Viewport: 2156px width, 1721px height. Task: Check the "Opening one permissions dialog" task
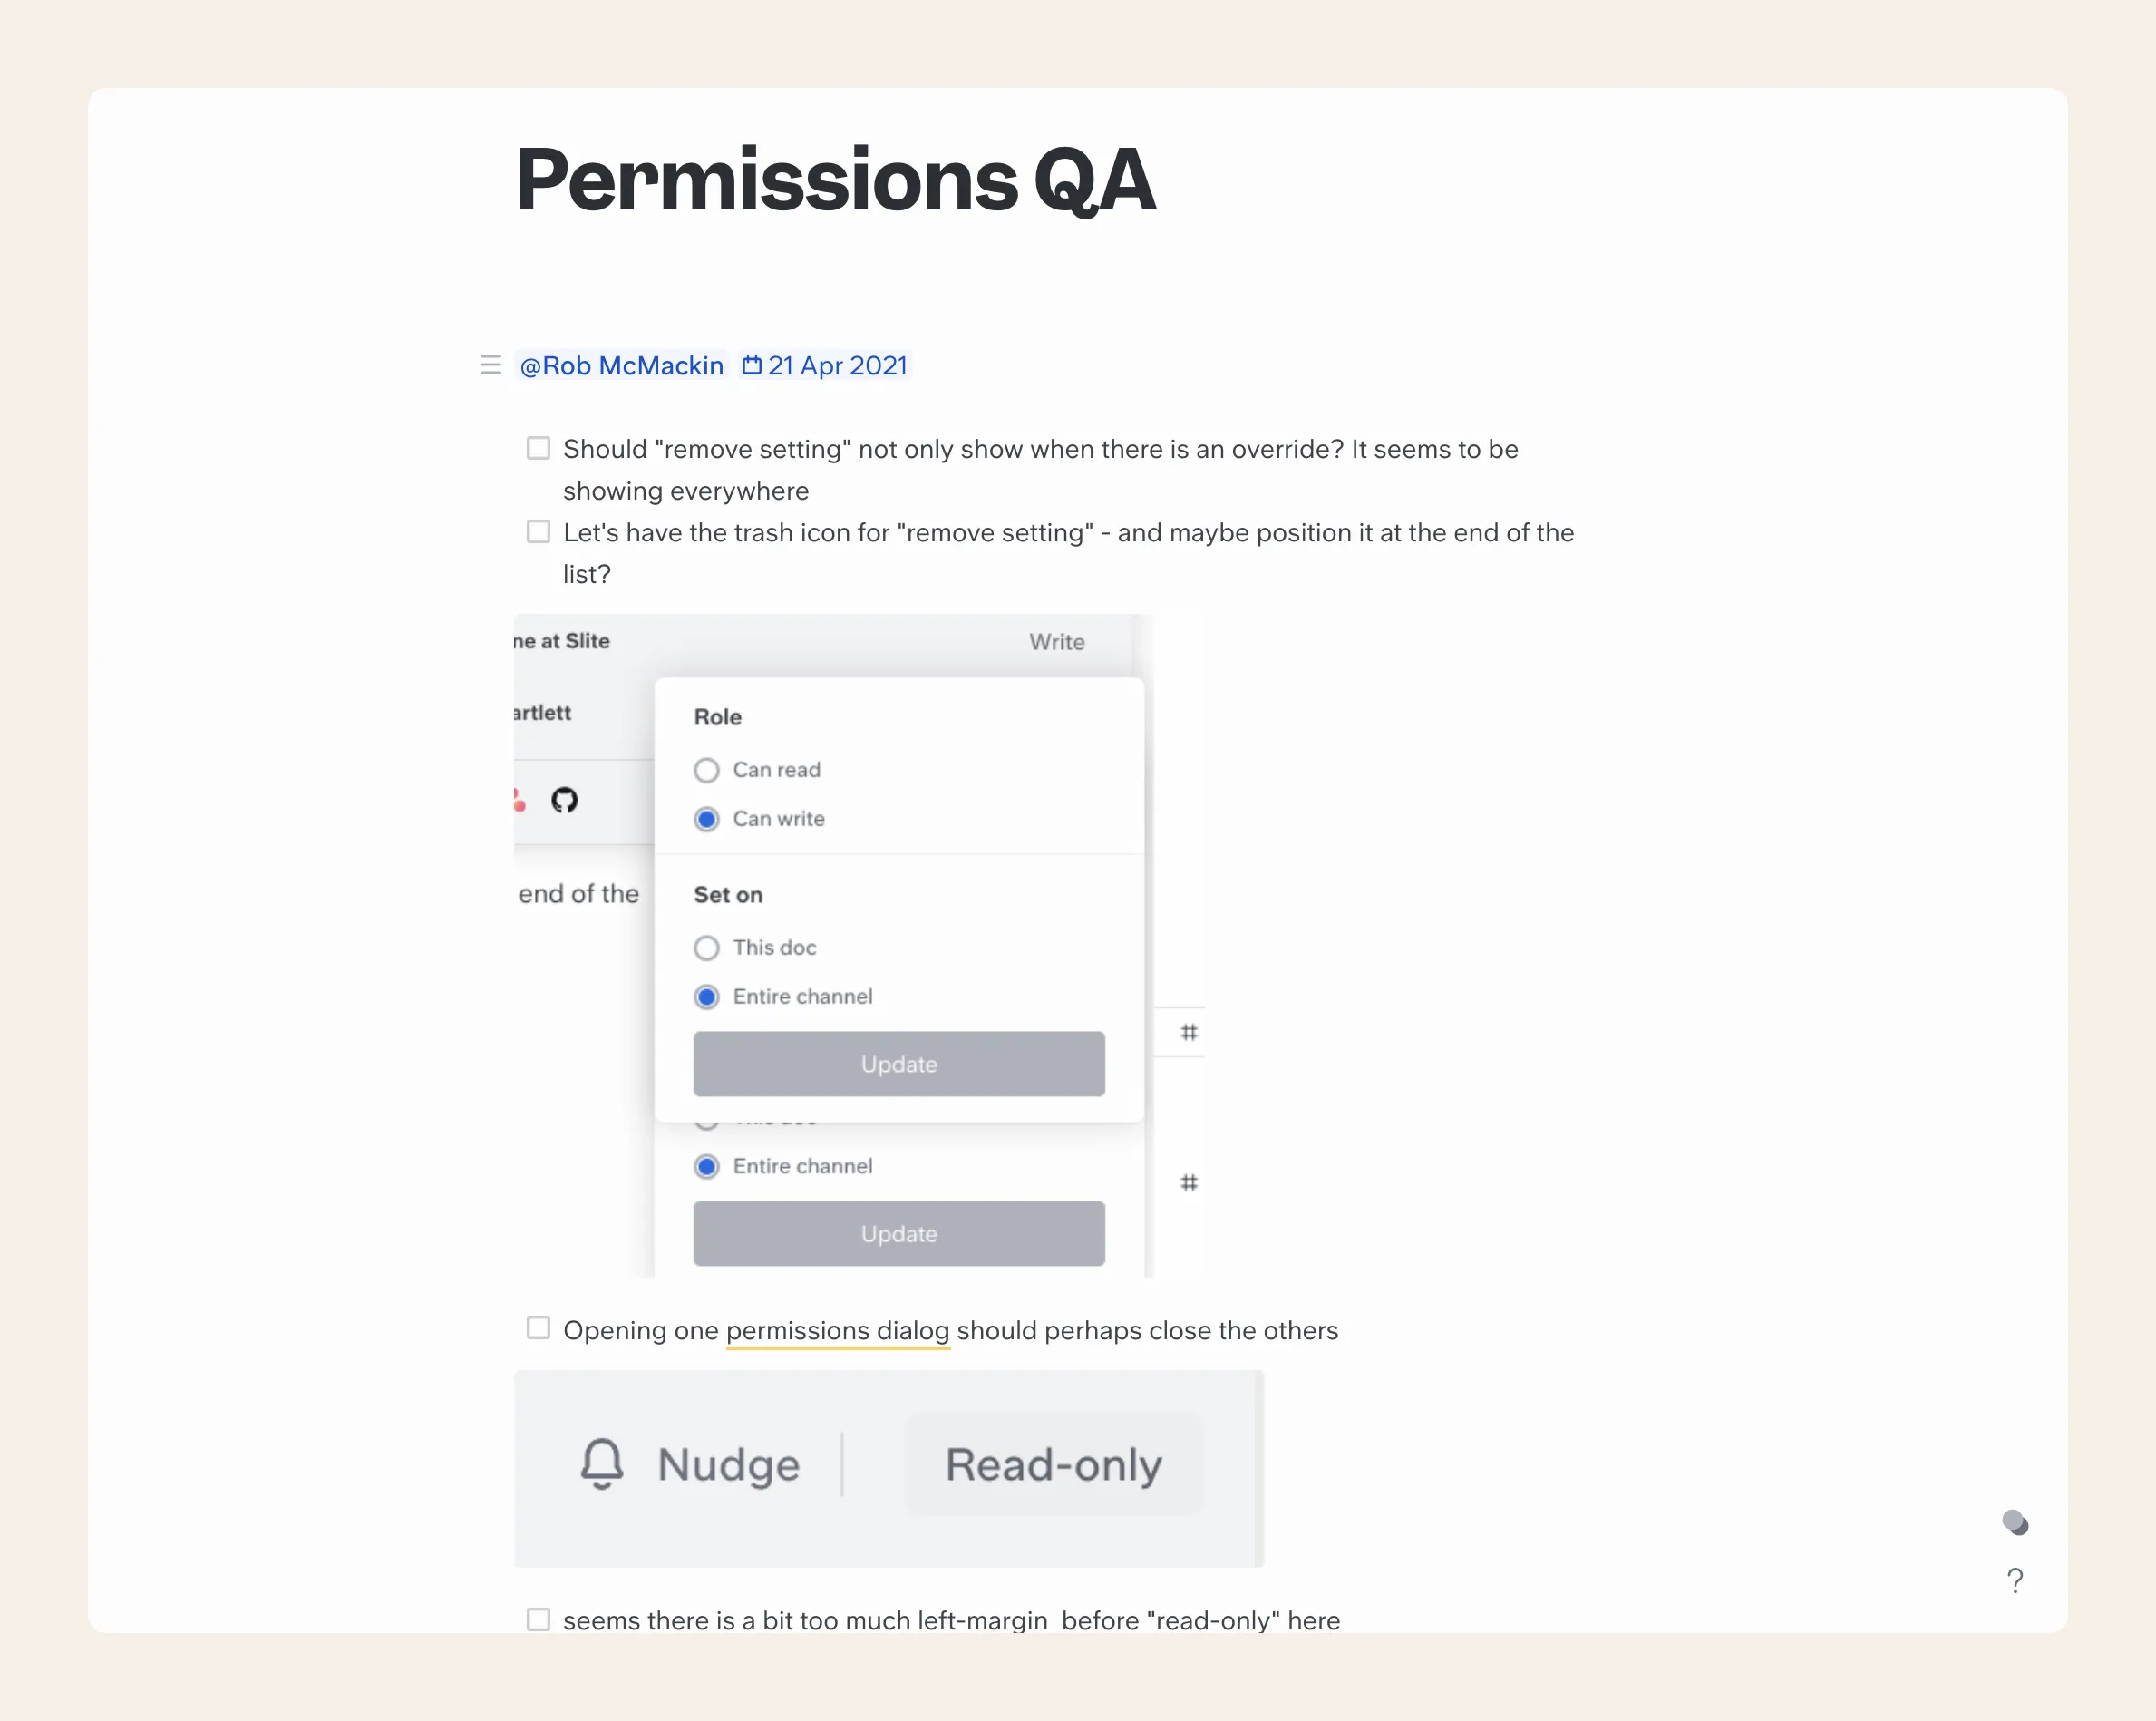coord(538,1328)
